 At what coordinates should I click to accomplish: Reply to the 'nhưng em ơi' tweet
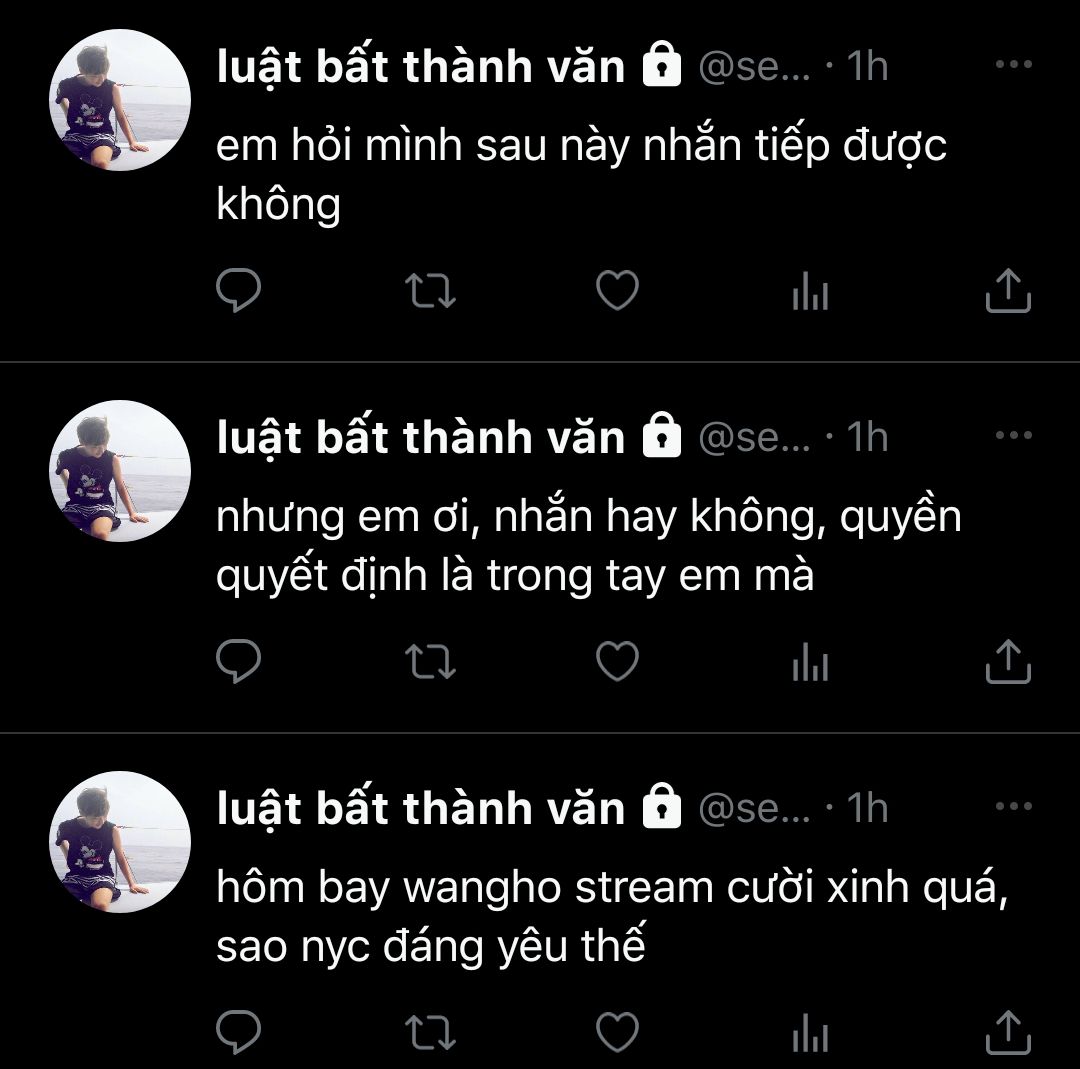point(238,661)
